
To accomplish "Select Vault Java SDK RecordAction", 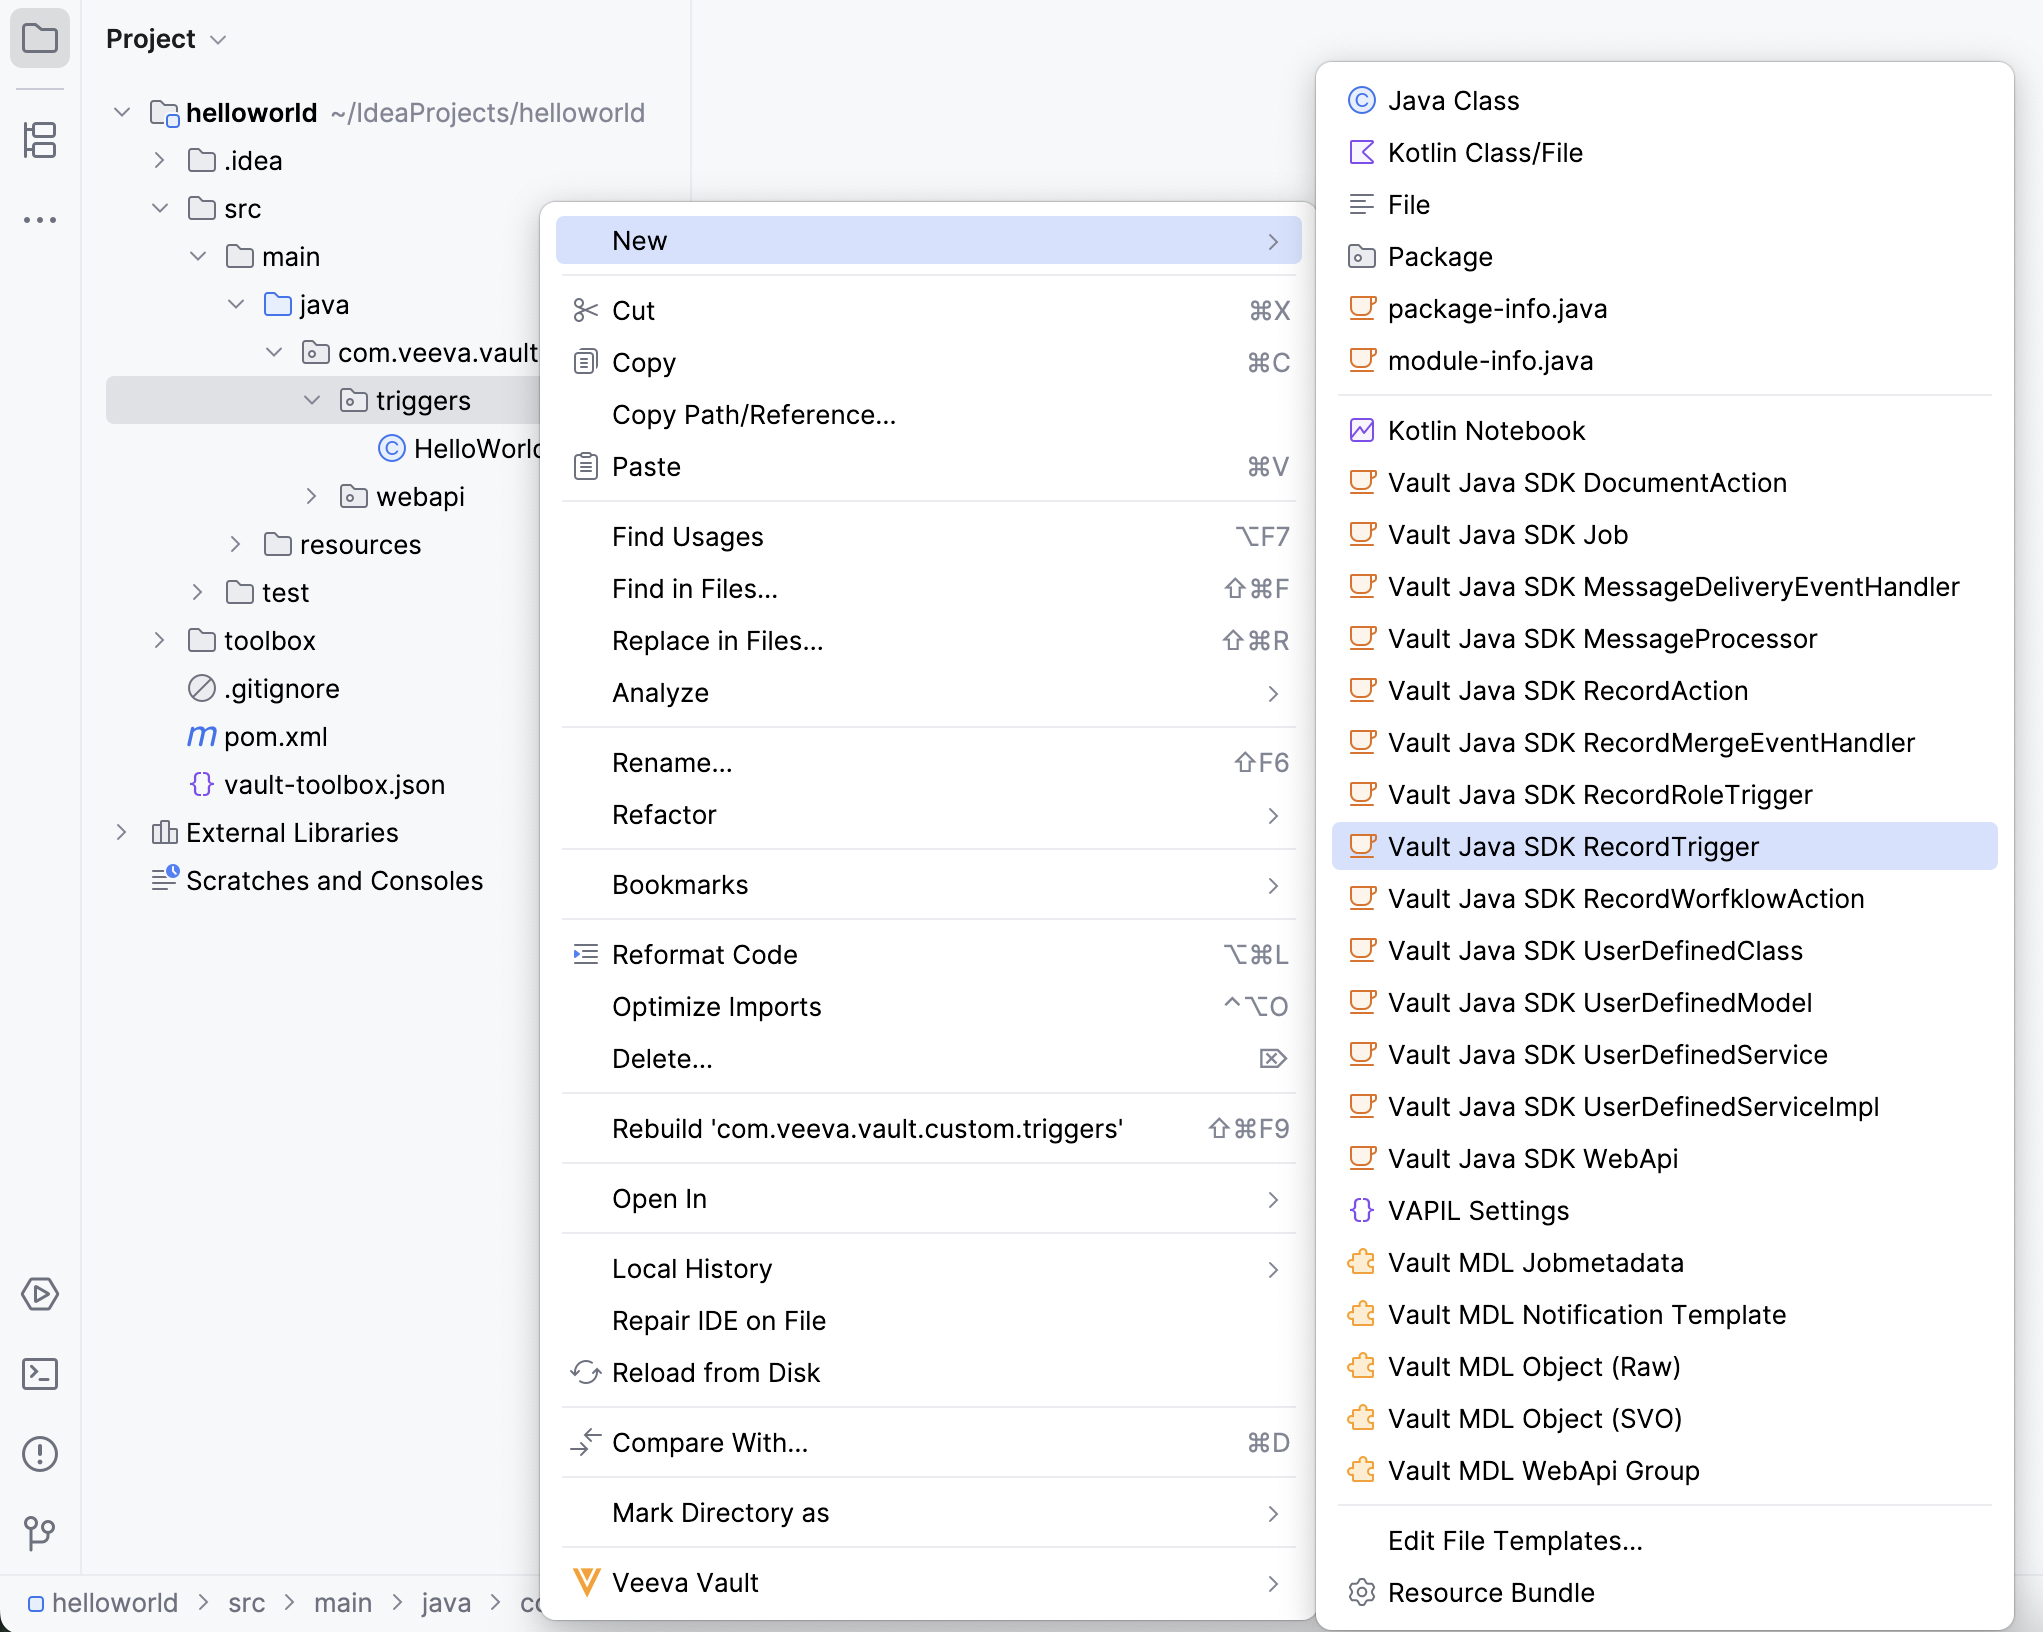I will [x=1664, y=691].
